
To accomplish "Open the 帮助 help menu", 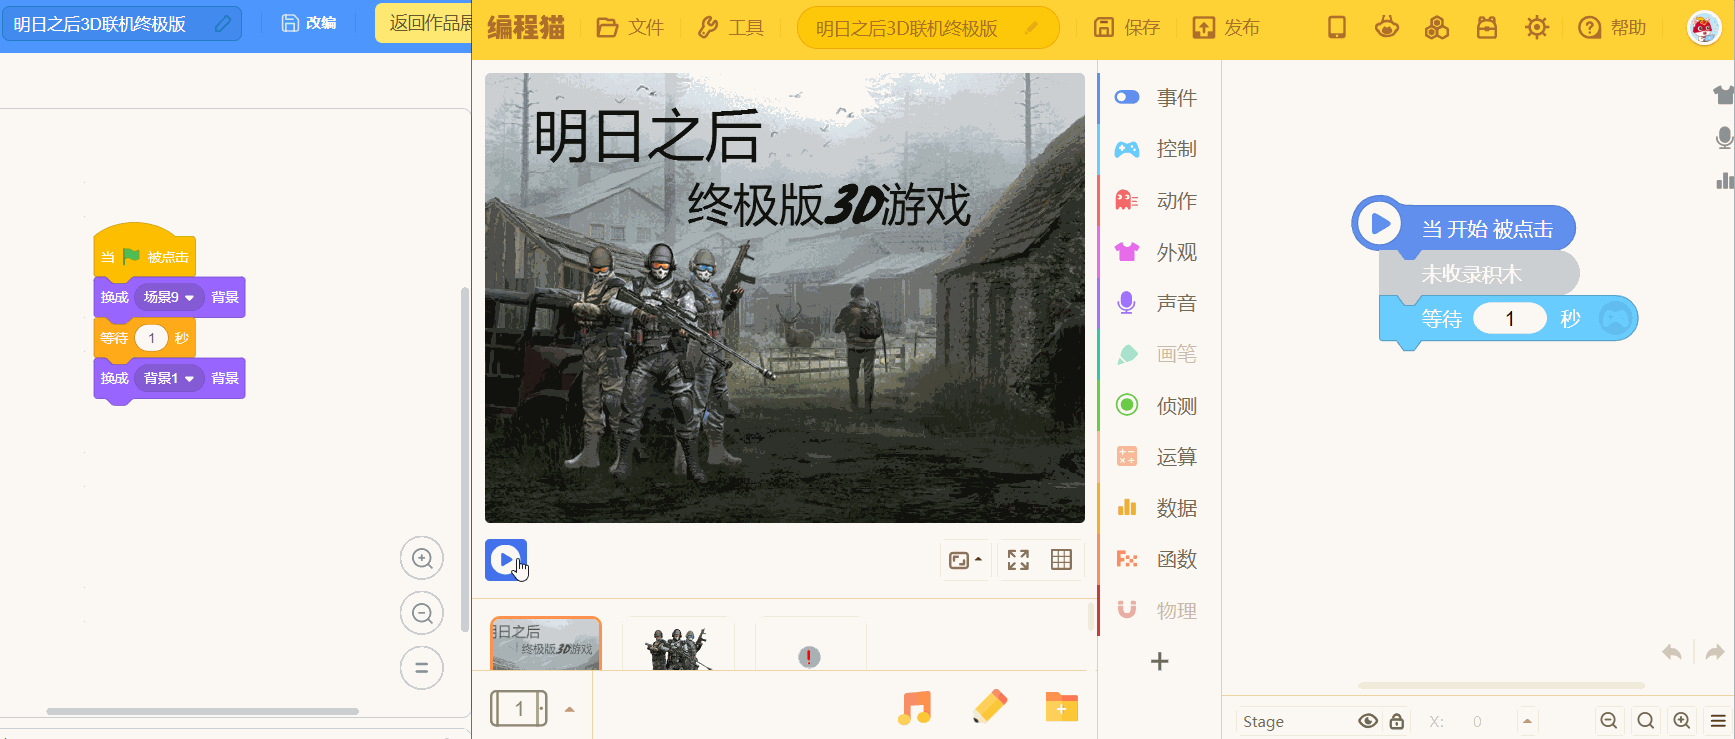I will point(1612,28).
